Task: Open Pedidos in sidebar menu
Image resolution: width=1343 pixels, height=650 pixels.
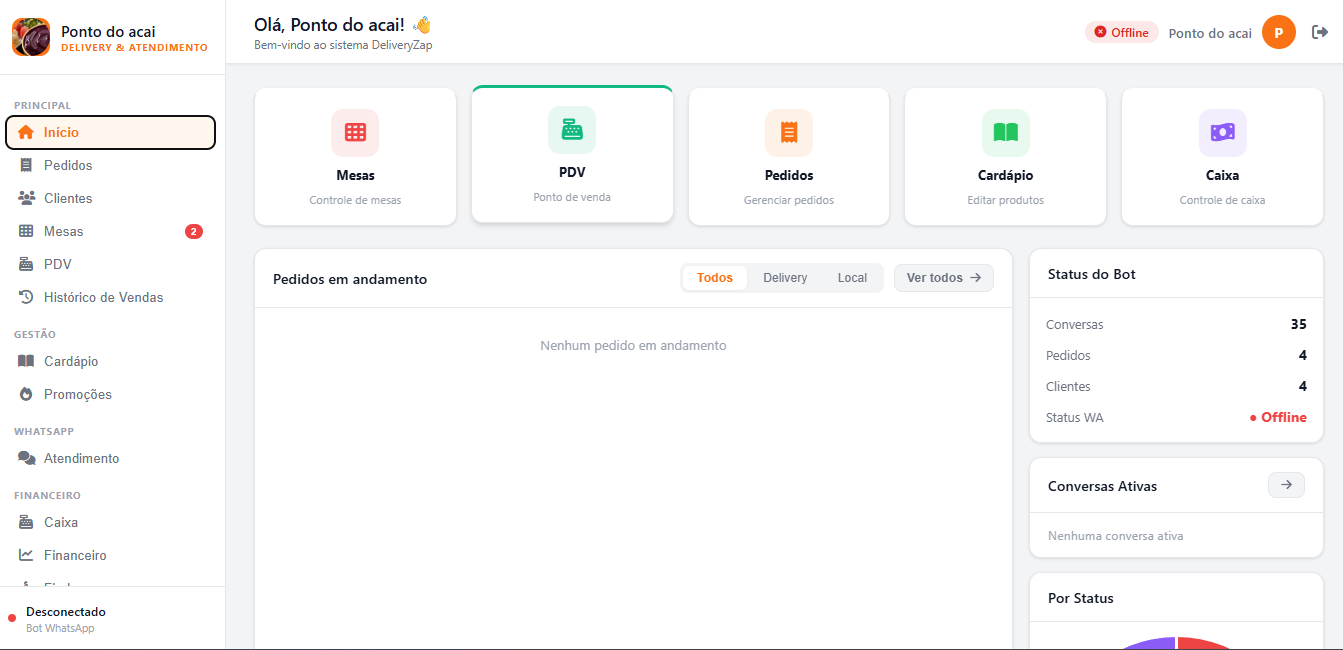Action: [x=110, y=165]
